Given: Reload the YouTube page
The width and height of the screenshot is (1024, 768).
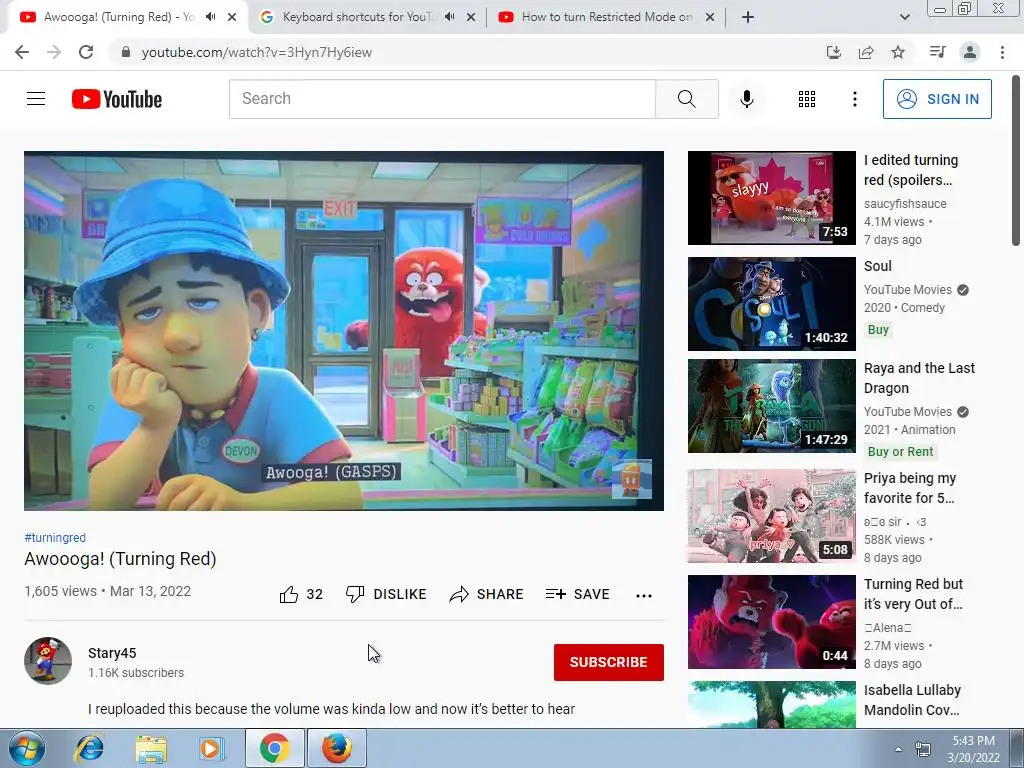Looking at the screenshot, I should tap(86, 52).
